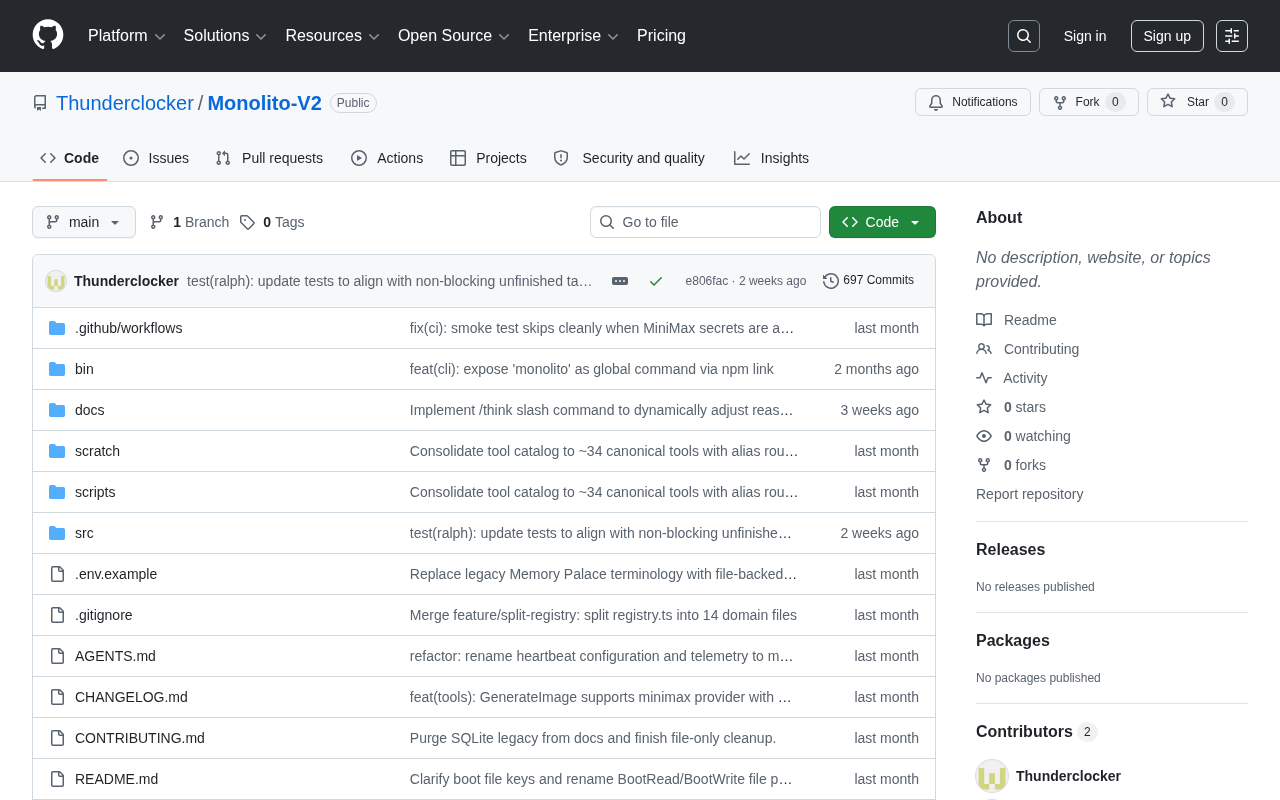Screen dimensions: 1280x800
Task: Star the repository with Star button
Action: (x=1197, y=102)
